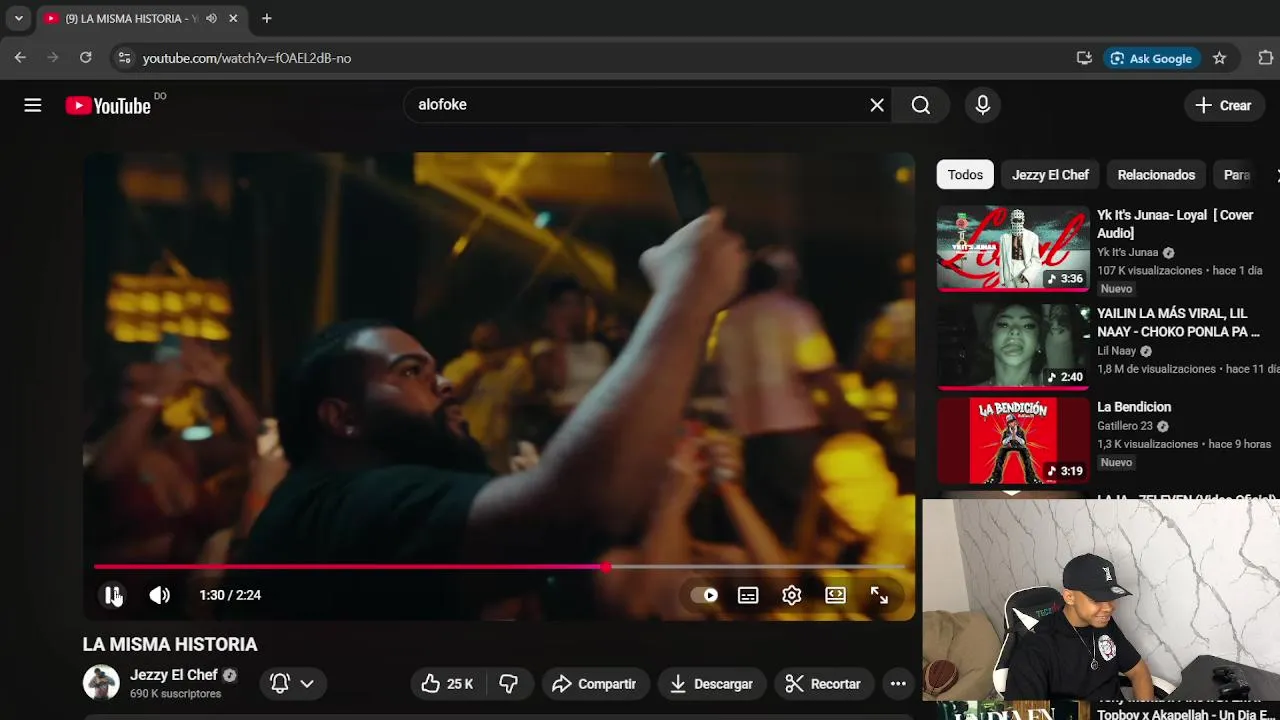Open Yk It's Junaa- Loyal title
Screen dimensions: 1280x720
(x=1175, y=224)
